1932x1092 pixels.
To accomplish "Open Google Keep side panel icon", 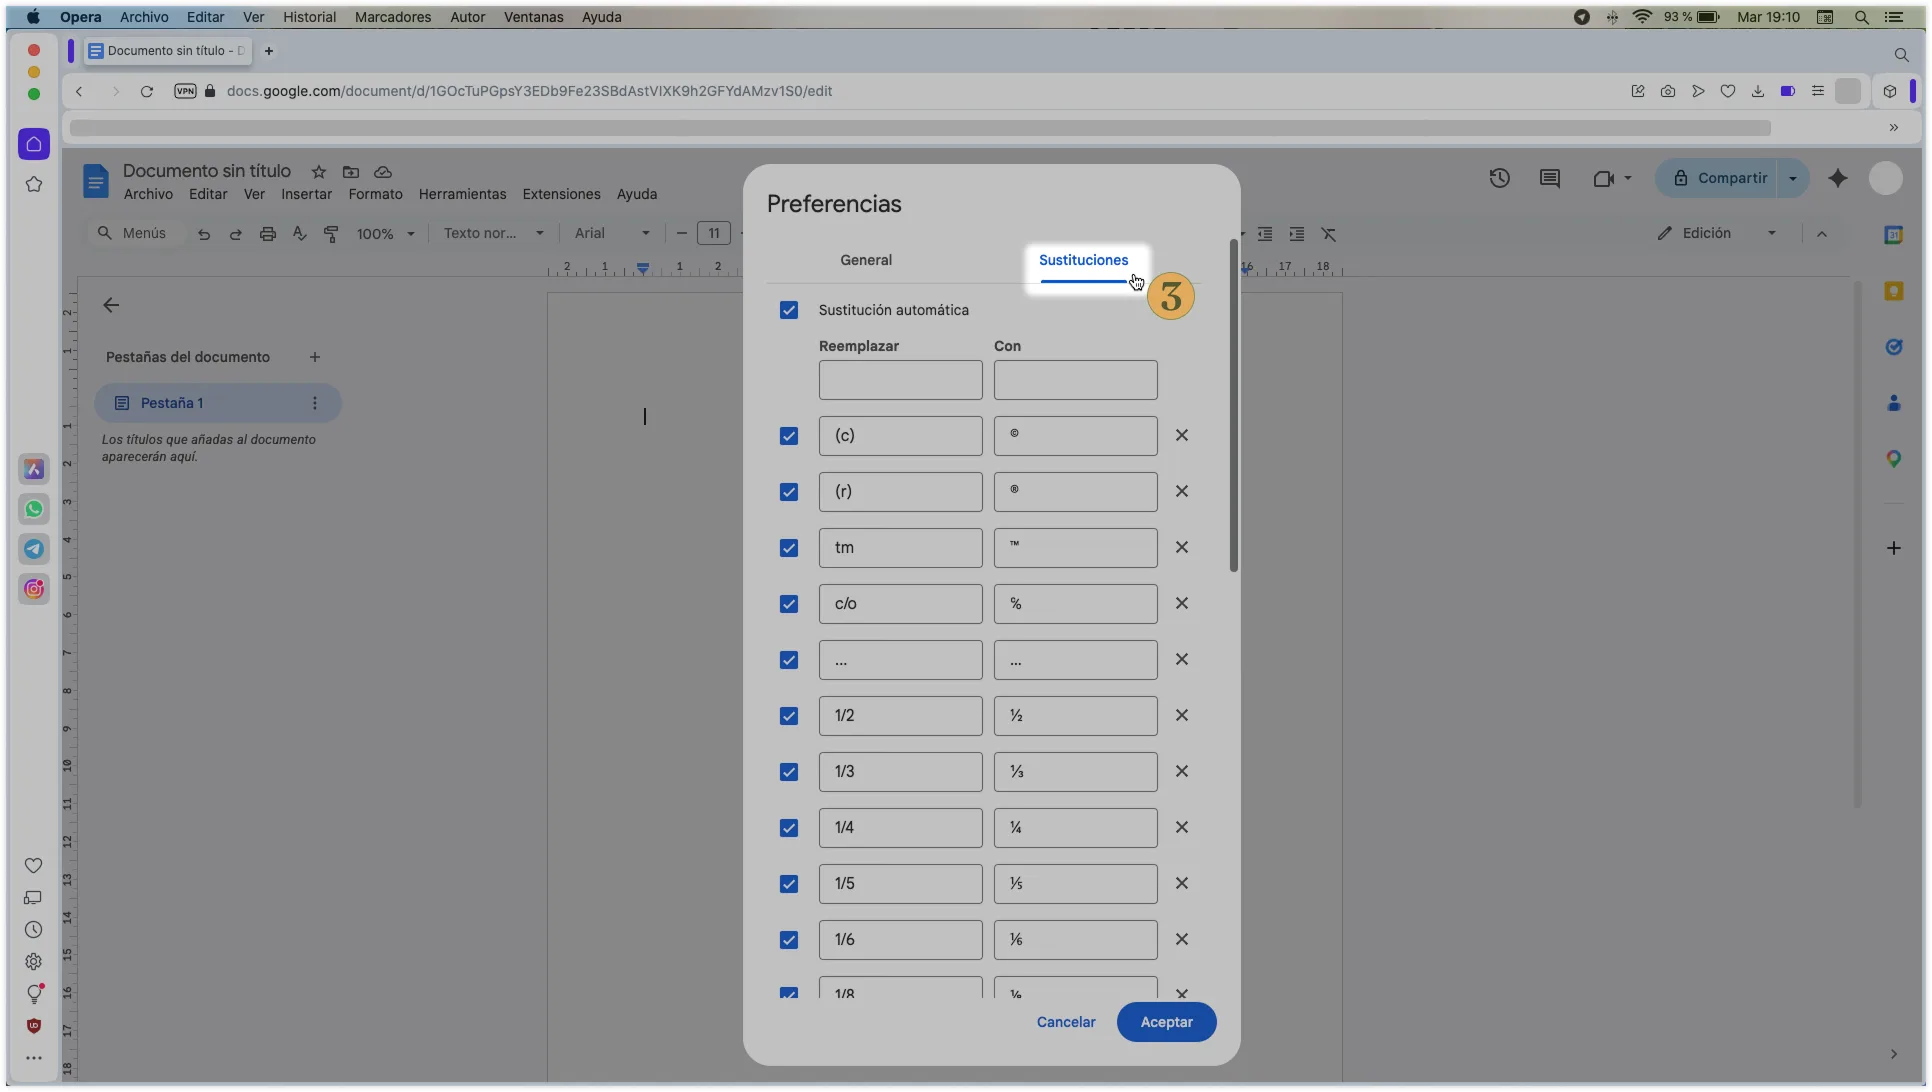I will [1893, 291].
